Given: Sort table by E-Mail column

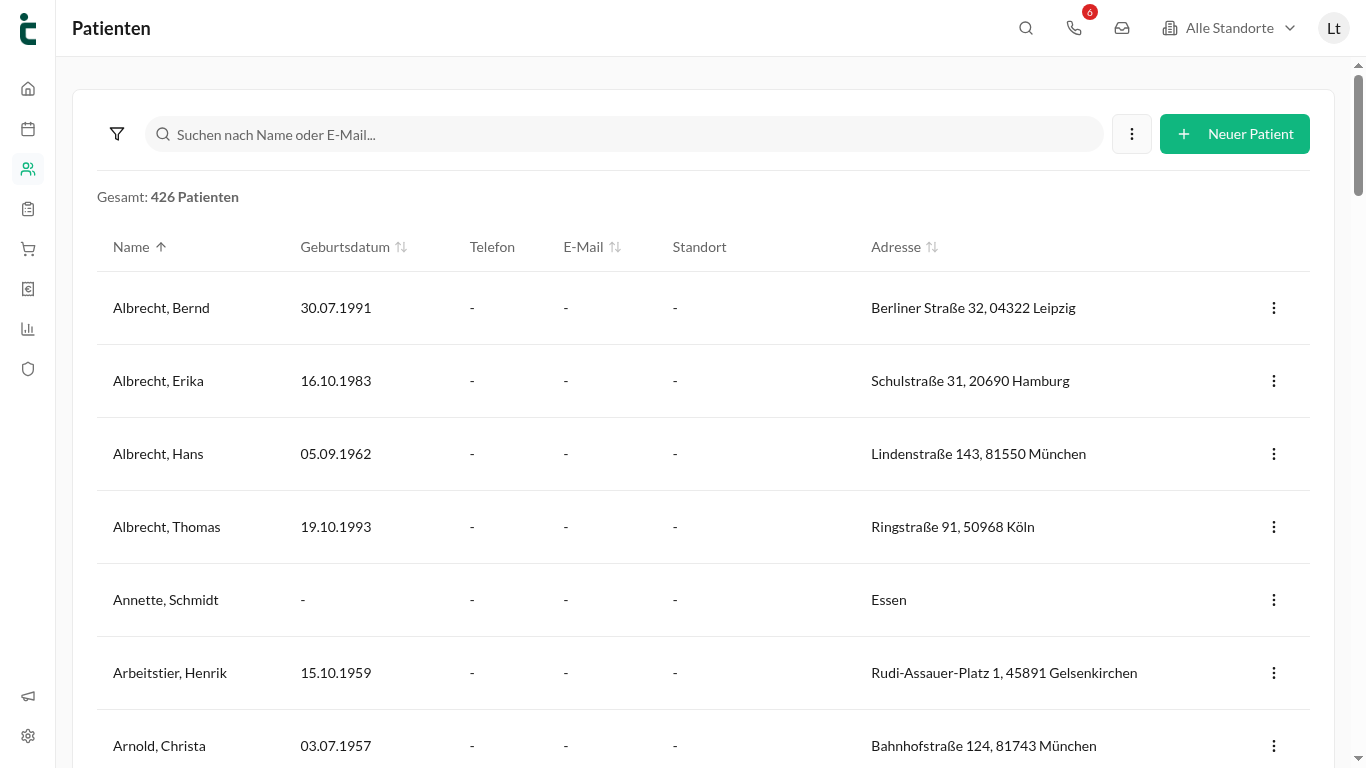Looking at the screenshot, I should (x=592, y=247).
